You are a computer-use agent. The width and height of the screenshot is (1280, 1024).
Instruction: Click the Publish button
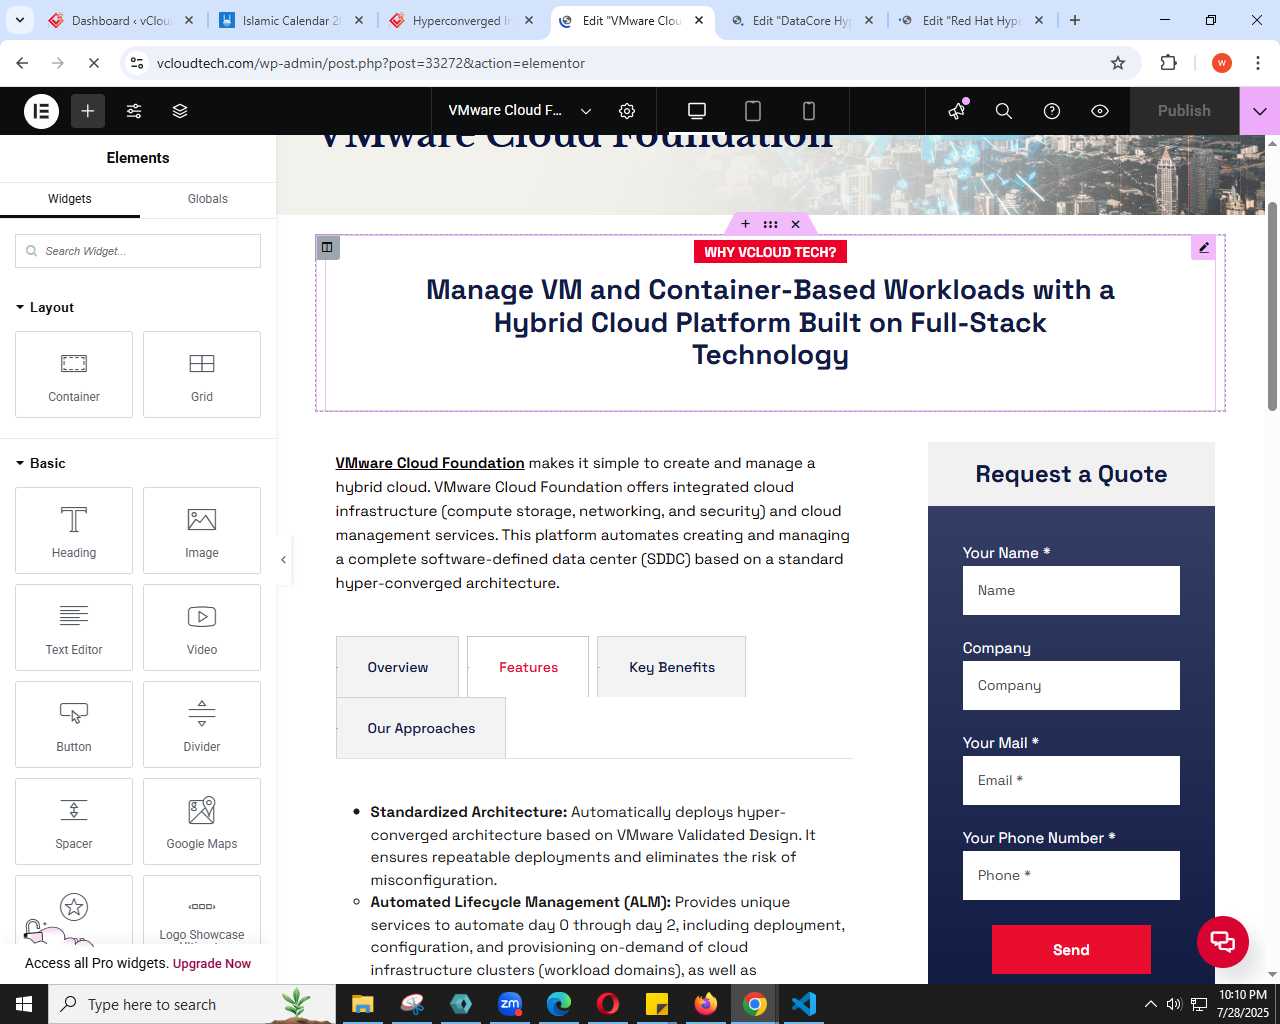1184,111
